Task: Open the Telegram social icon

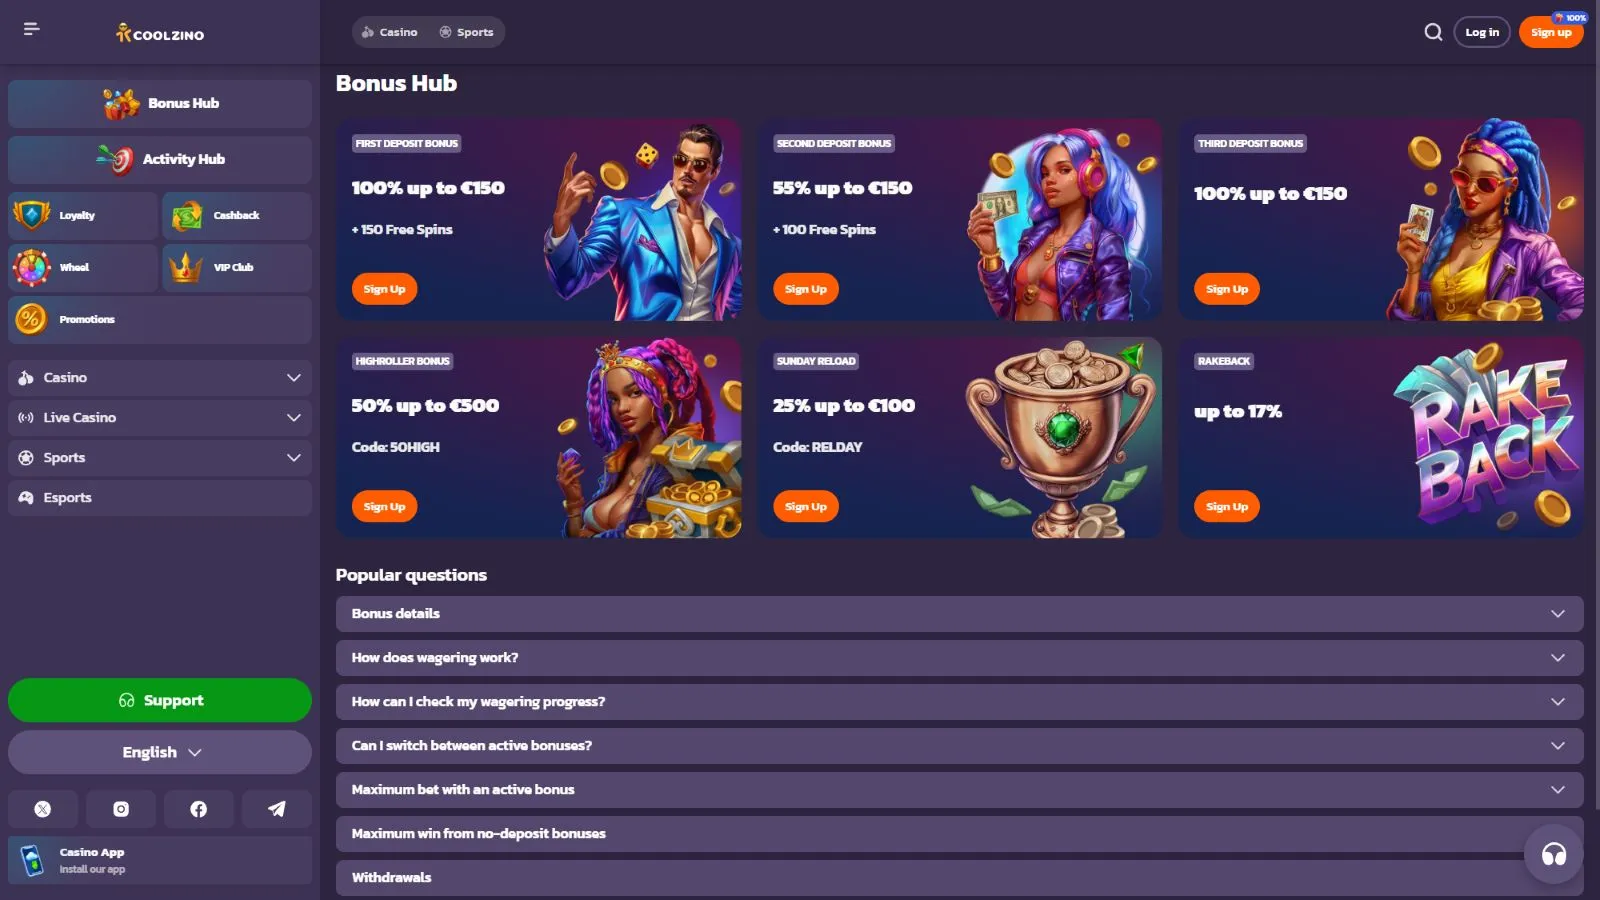Action: [x=277, y=809]
